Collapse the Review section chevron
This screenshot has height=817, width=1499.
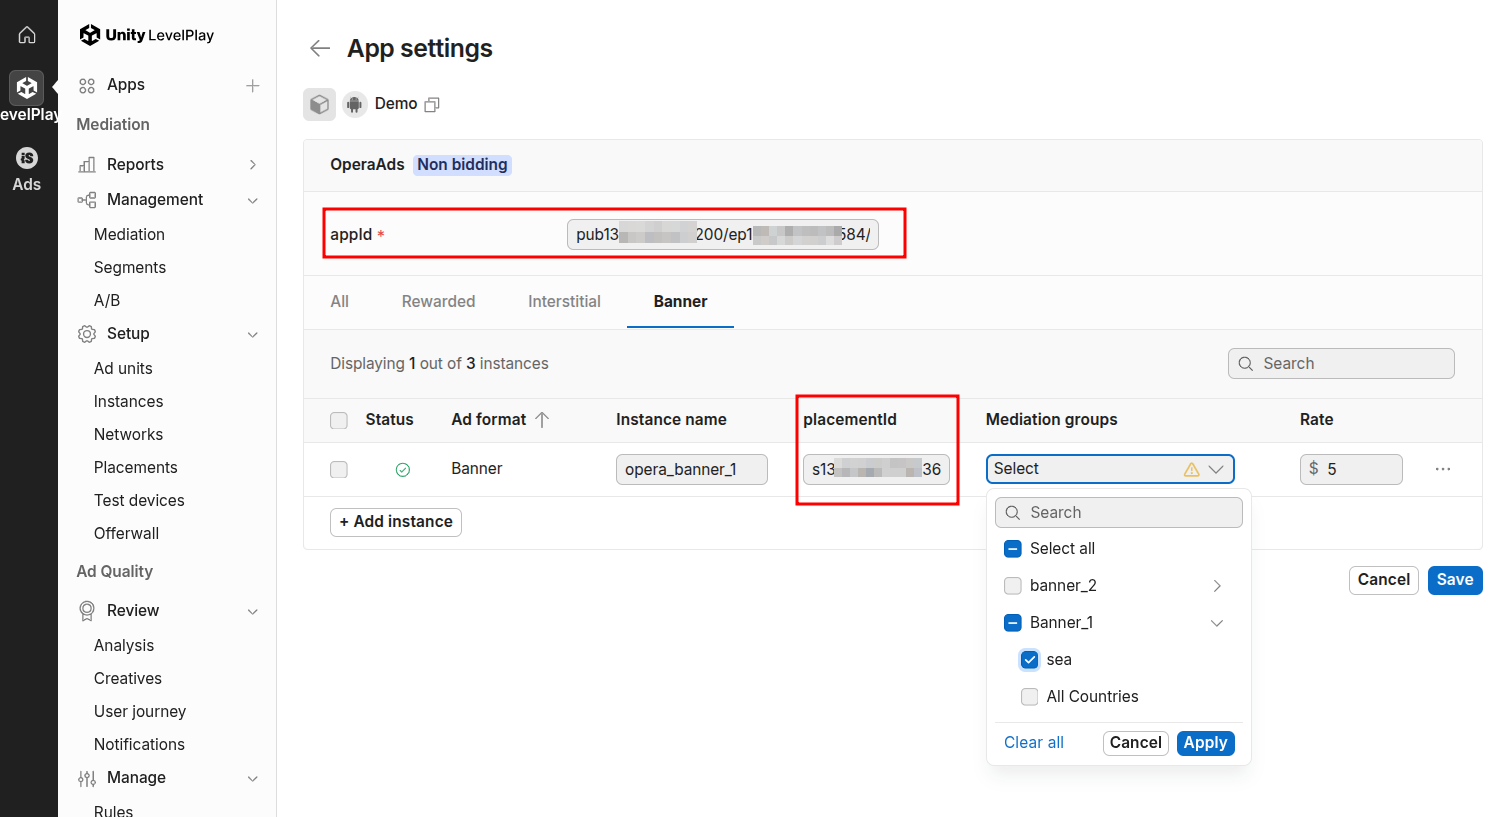[x=253, y=611]
